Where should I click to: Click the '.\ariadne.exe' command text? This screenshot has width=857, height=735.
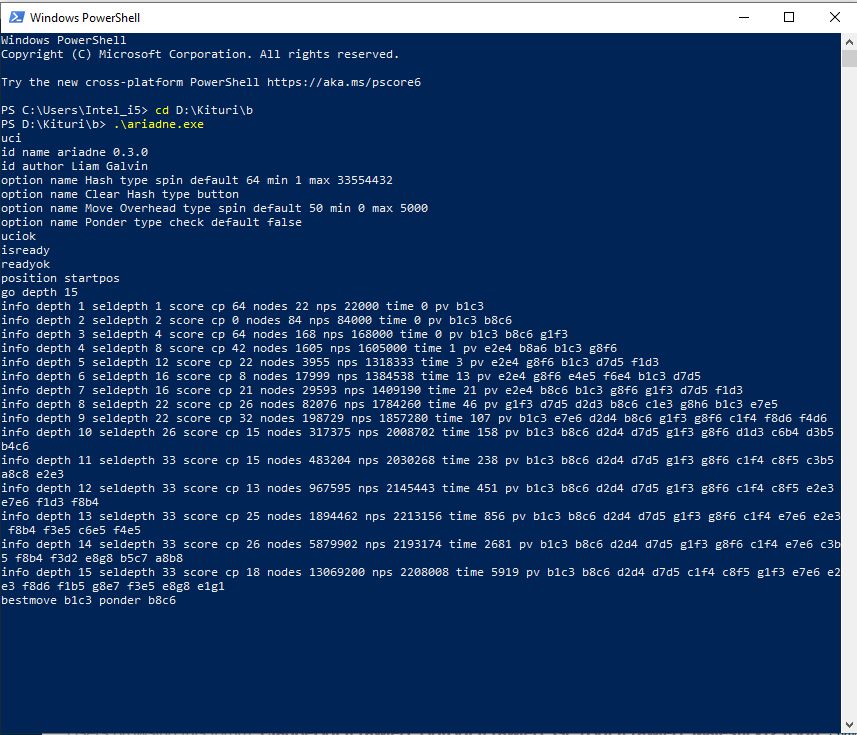(x=159, y=124)
